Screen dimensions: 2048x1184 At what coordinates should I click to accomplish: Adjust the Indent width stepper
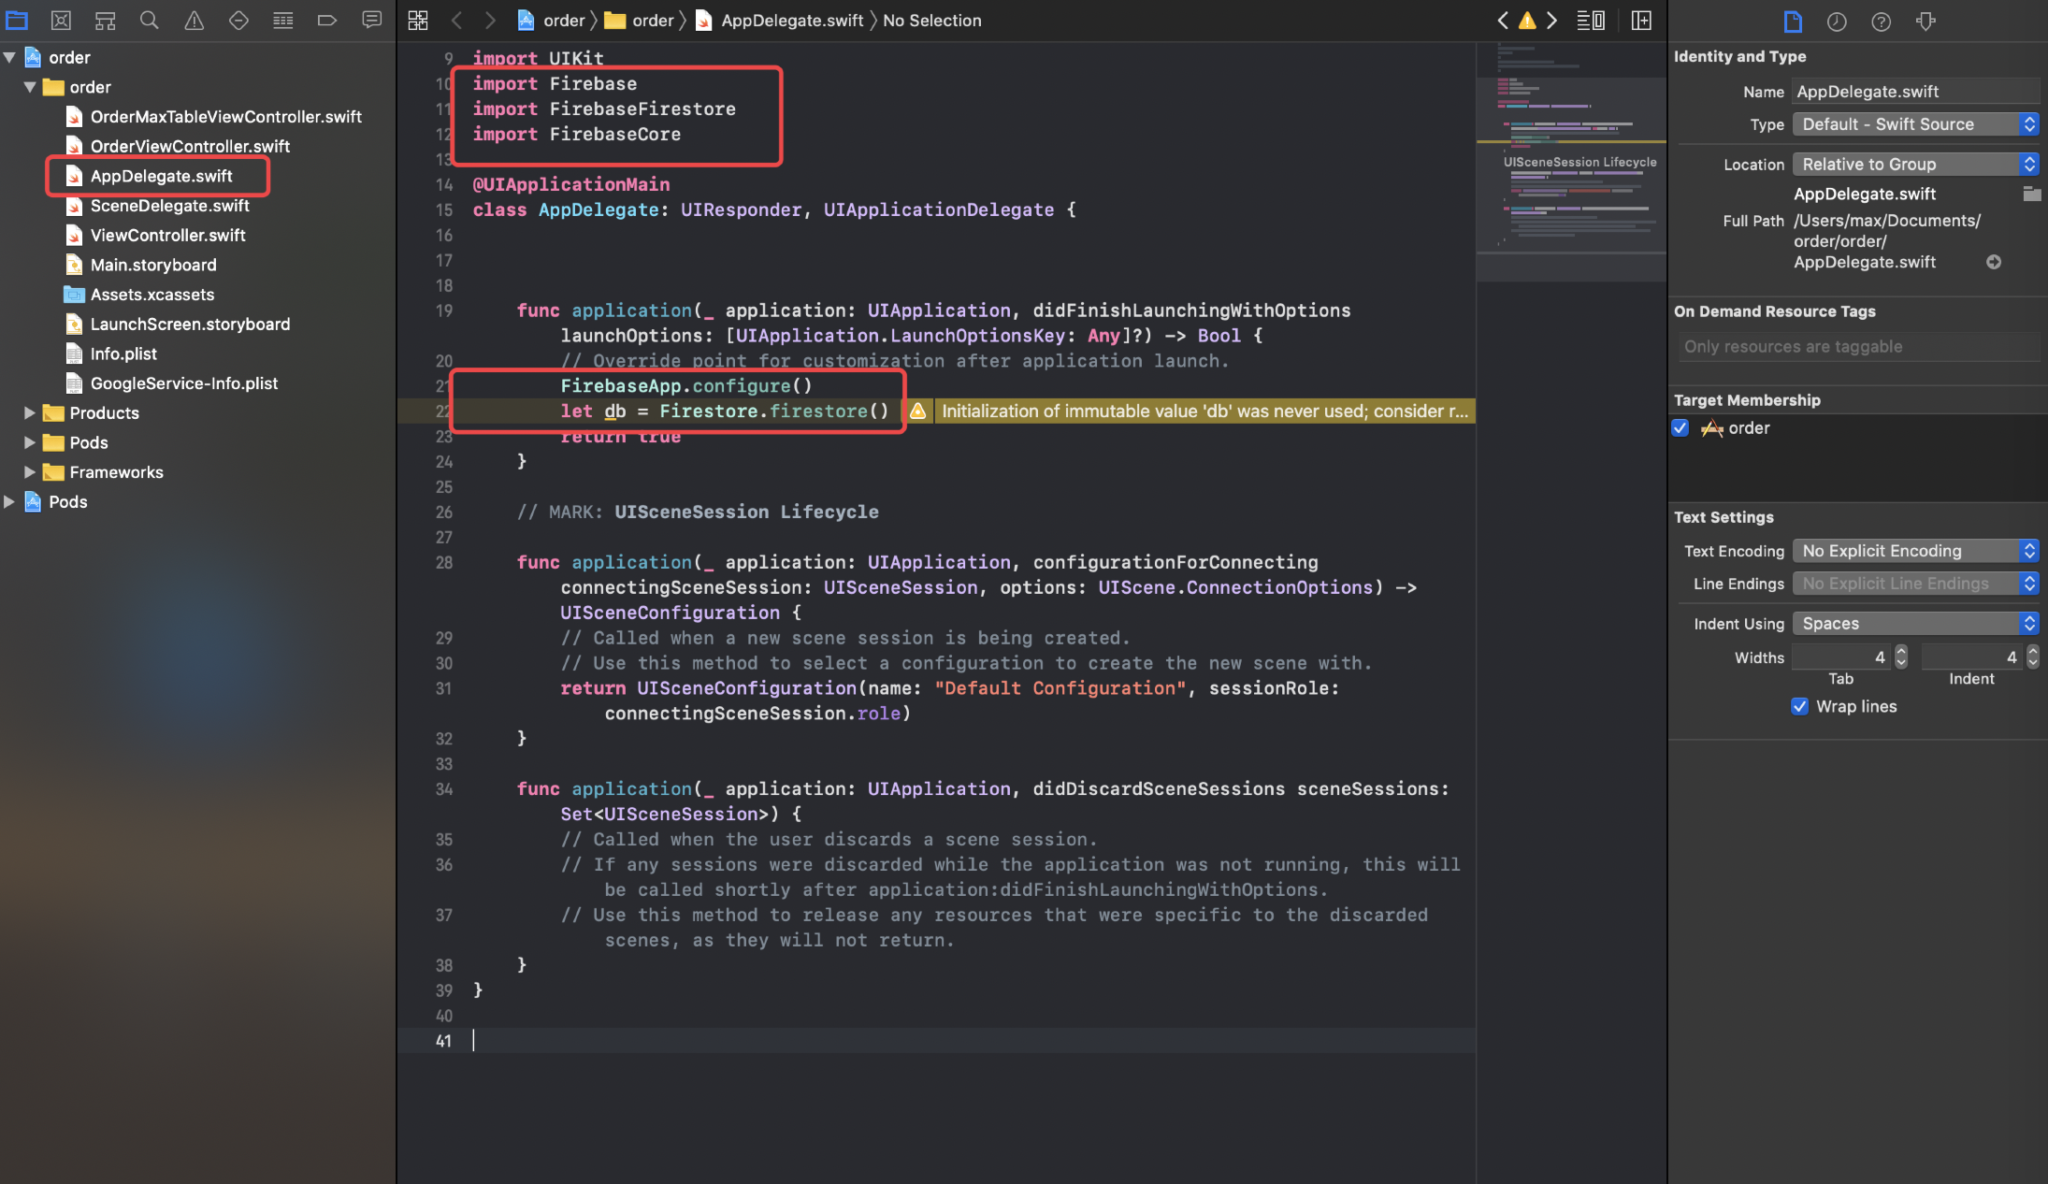[x=2032, y=657]
